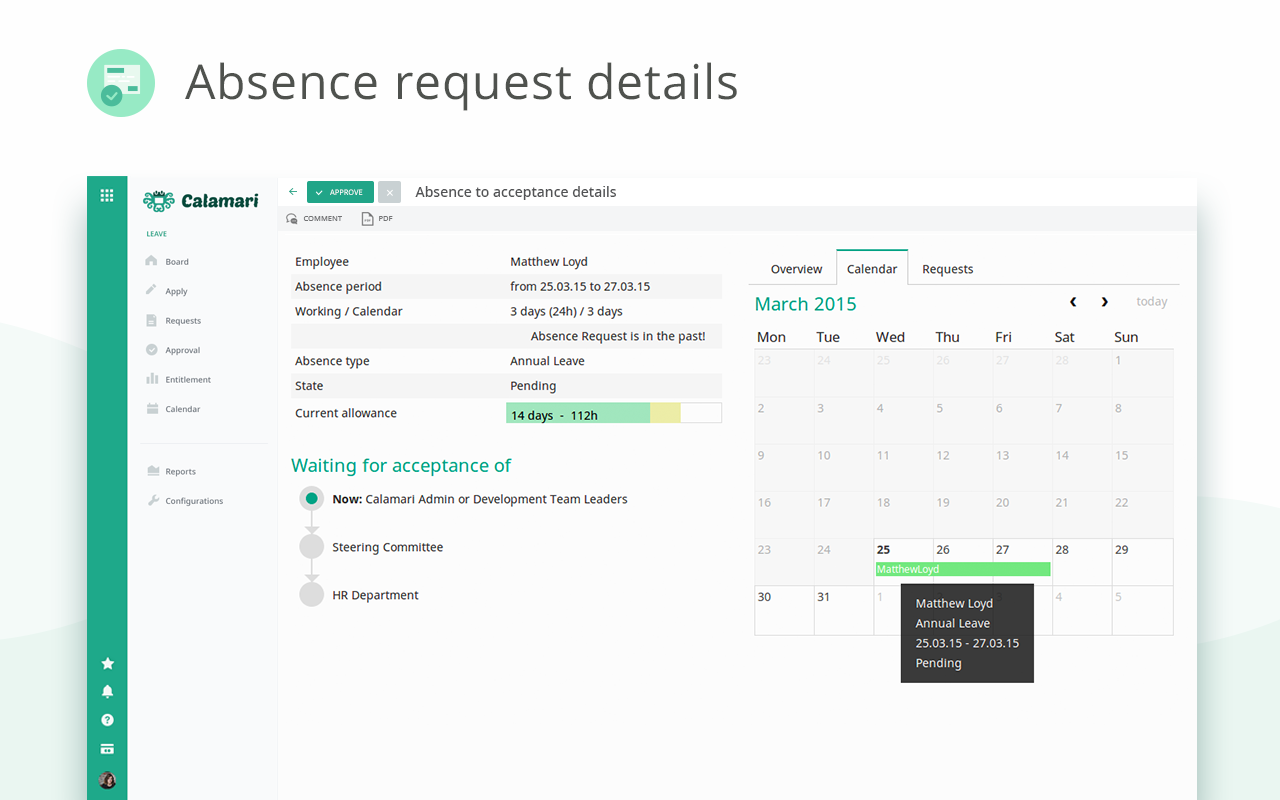This screenshot has height=800, width=1280.
Task: Click the current allowance progress bar
Action: (613, 414)
